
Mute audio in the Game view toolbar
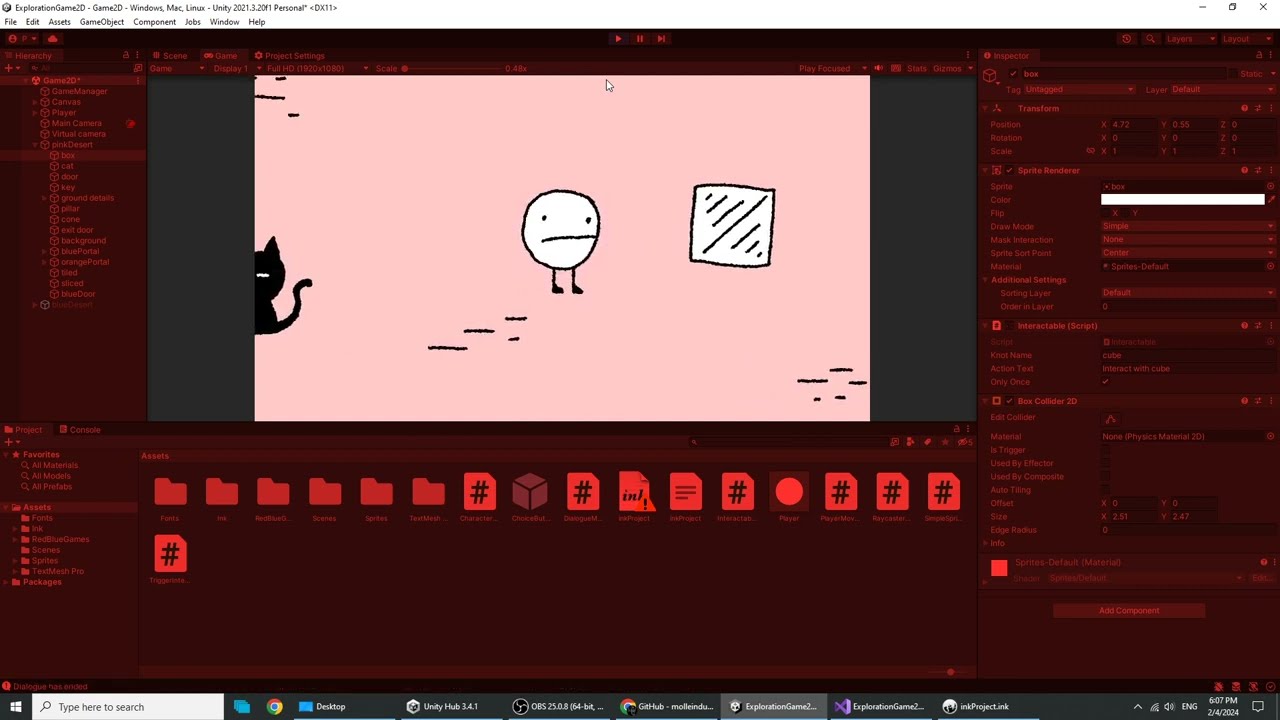point(878,68)
